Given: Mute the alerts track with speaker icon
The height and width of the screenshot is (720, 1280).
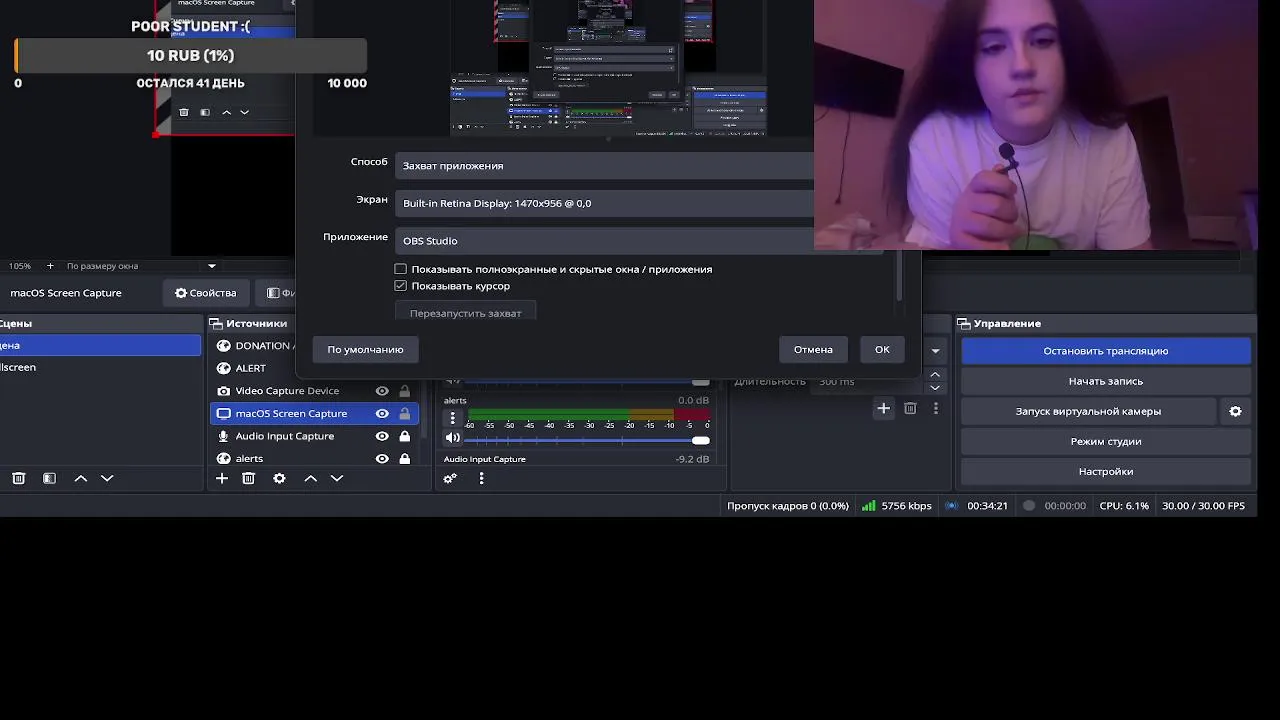Looking at the screenshot, I should click(453, 438).
